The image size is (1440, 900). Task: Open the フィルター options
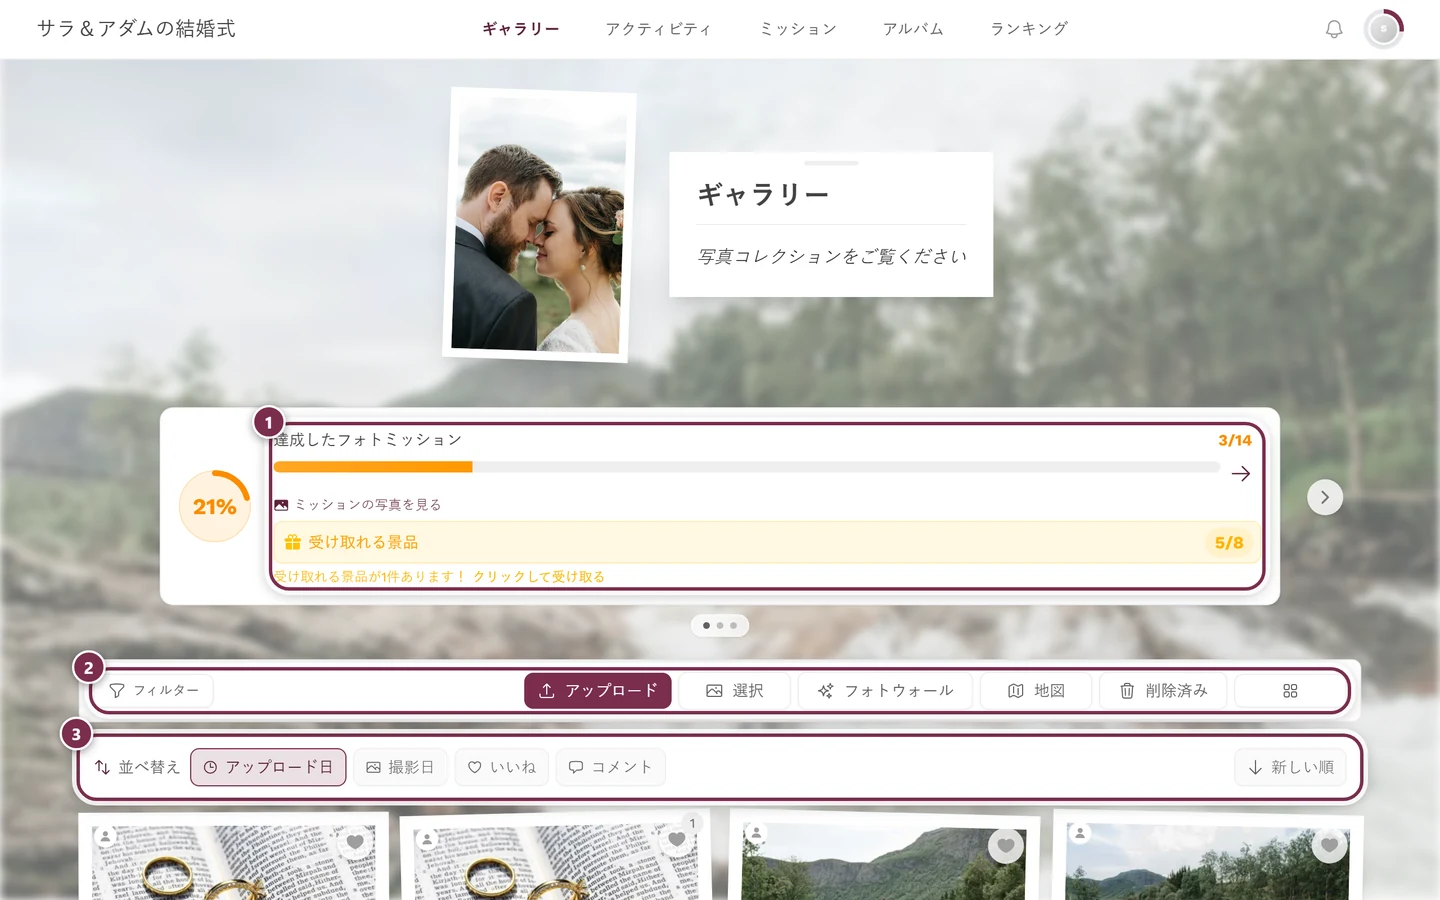point(154,691)
